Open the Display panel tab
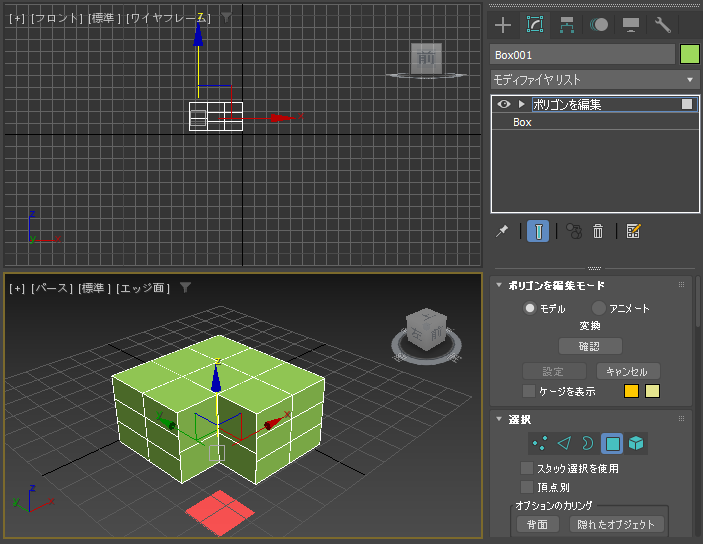 tap(631, 25)
